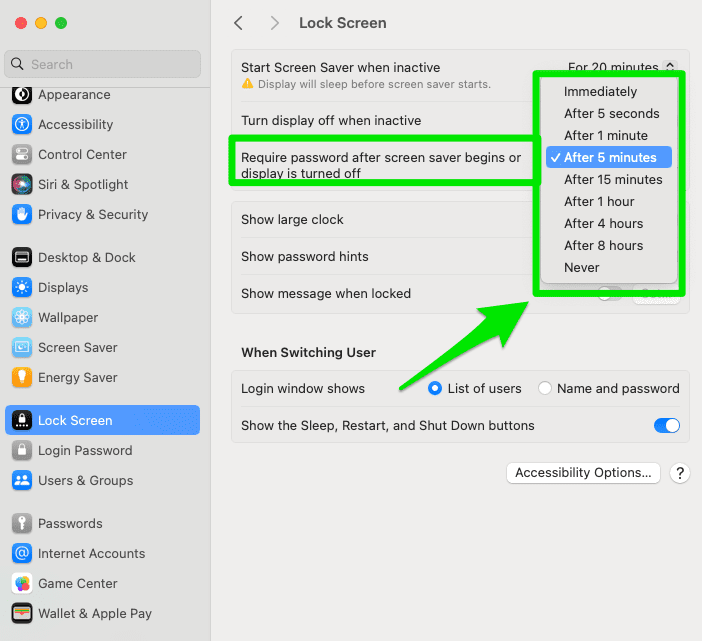Choose Immediately from the password menu
Image resolution: width=702 pixels, height=641 pixels.
600,92
